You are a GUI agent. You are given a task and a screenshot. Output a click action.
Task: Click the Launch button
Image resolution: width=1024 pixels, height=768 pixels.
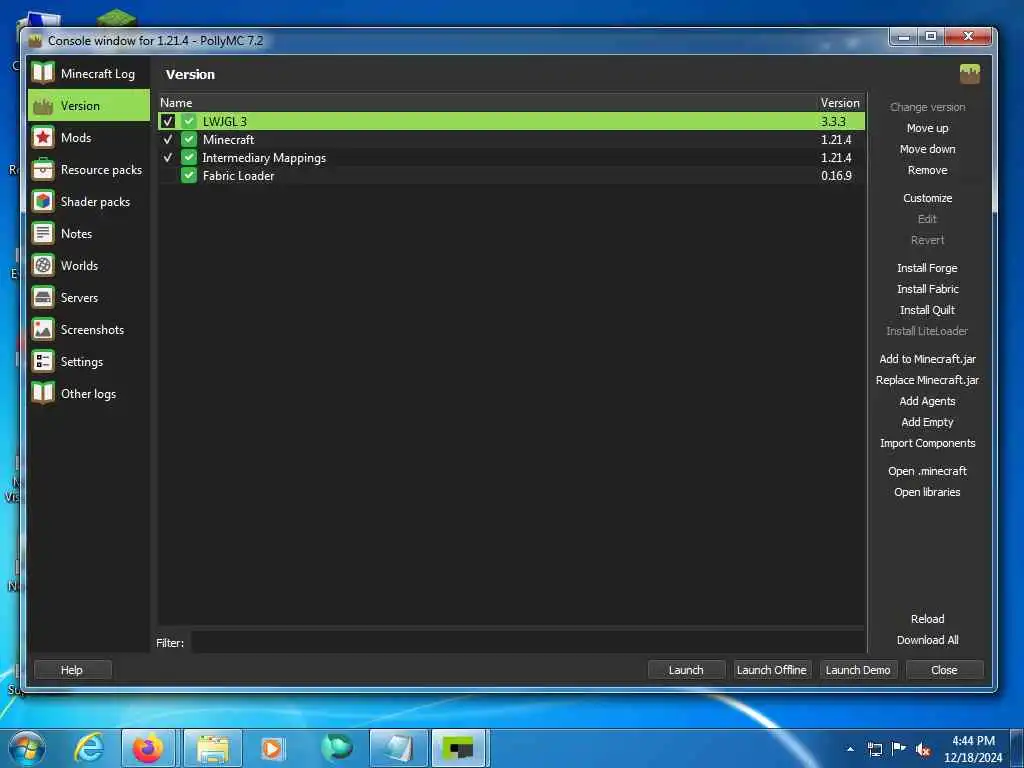686,670
